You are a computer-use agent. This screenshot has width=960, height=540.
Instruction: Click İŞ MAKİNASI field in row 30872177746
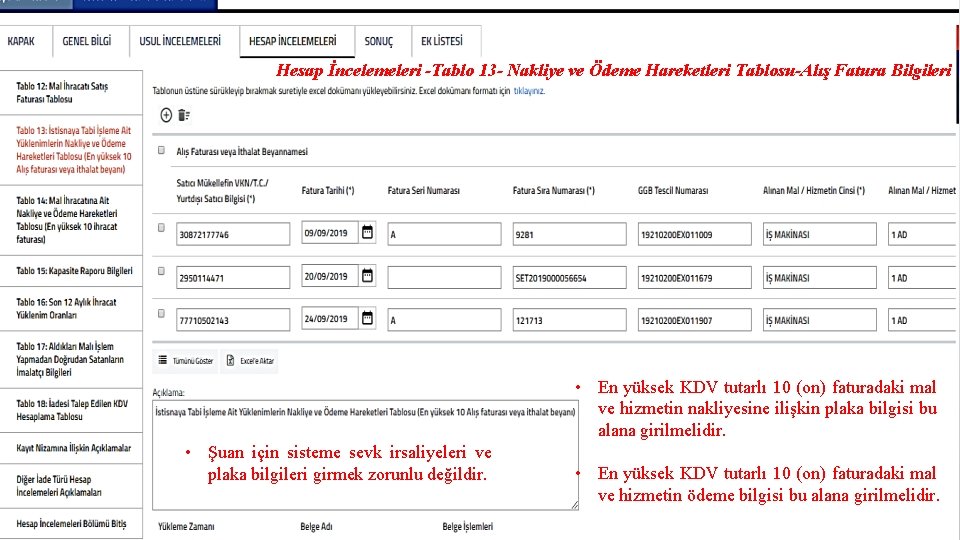click(820, 234)
